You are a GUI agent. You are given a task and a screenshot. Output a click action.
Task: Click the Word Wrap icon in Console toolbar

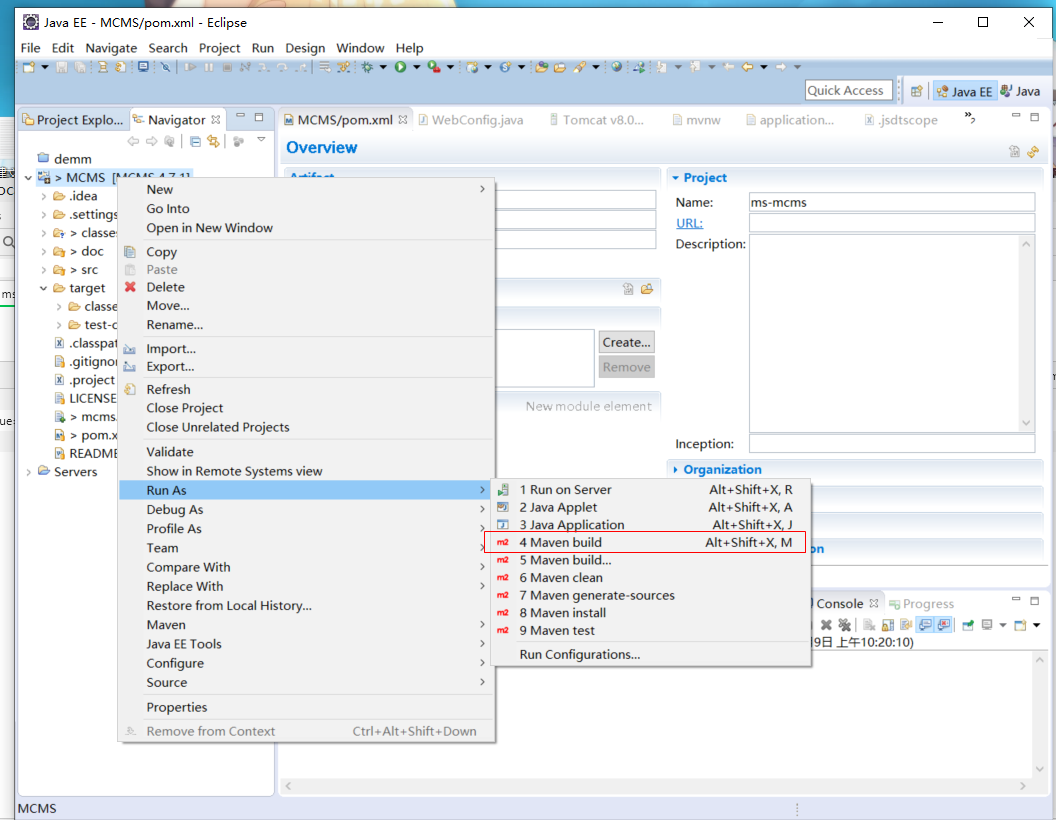[906, 625]
